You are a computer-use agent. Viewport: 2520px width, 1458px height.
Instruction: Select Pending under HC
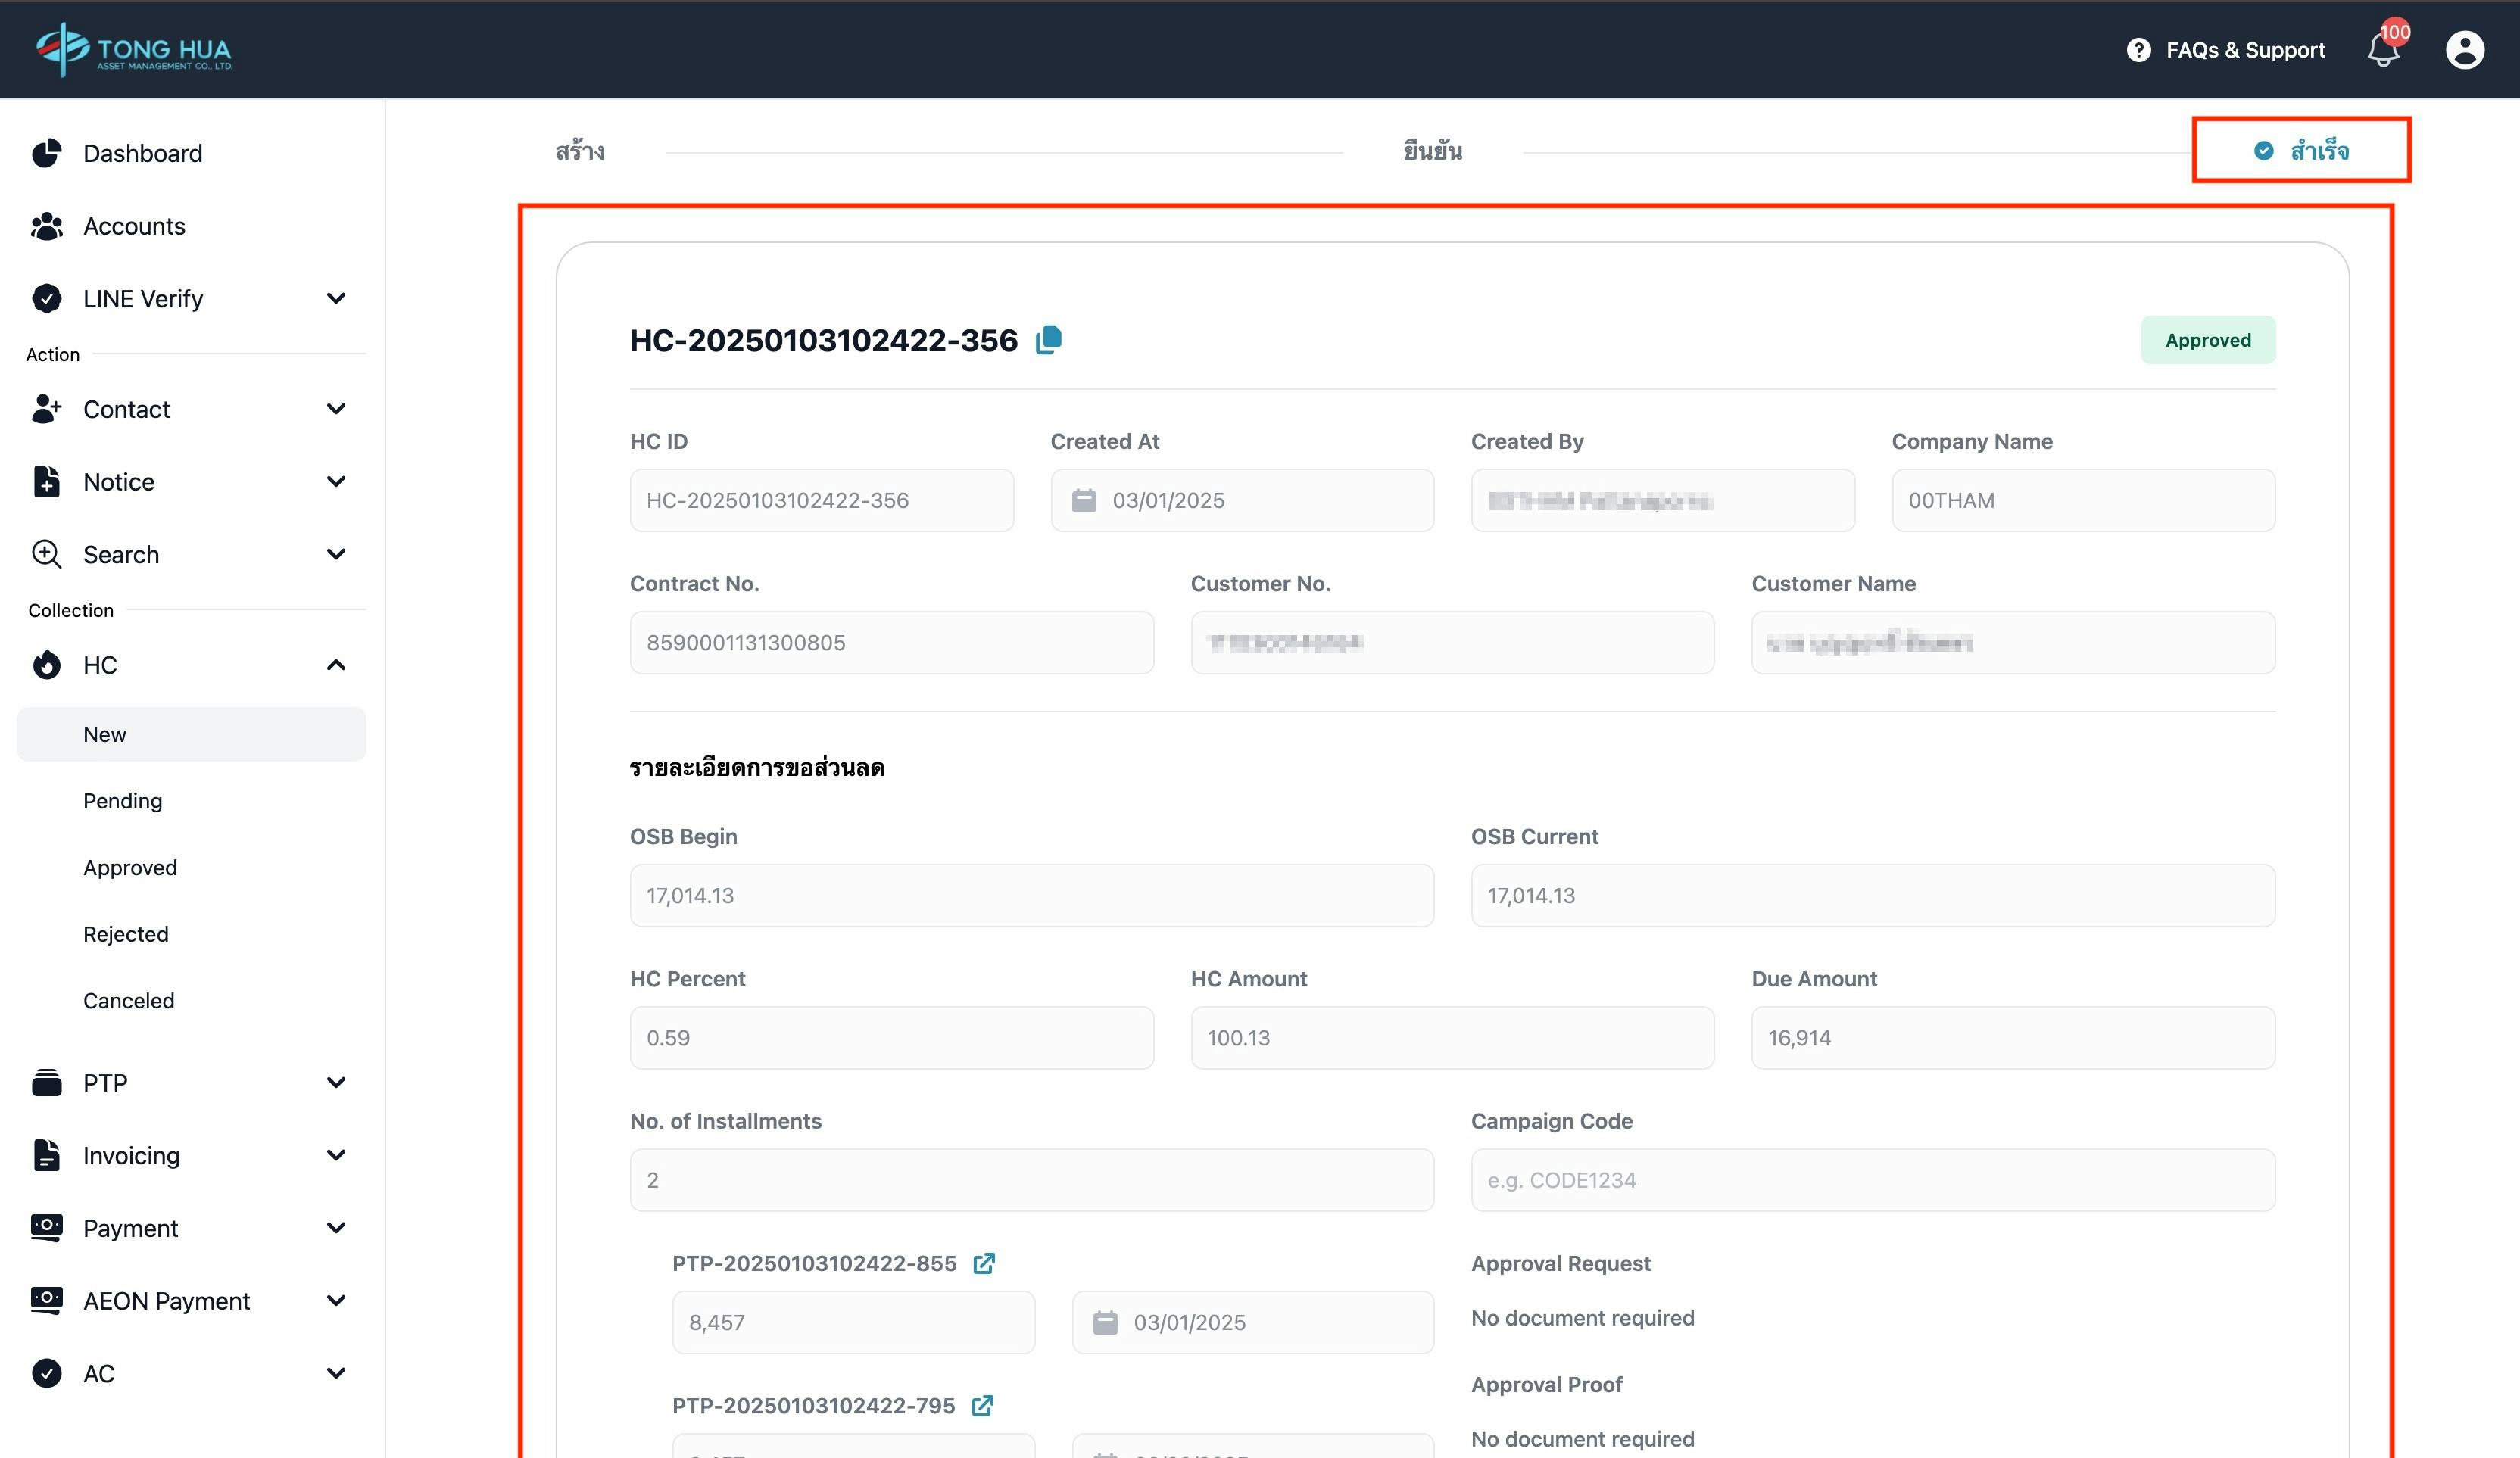(x=122, y=801)
